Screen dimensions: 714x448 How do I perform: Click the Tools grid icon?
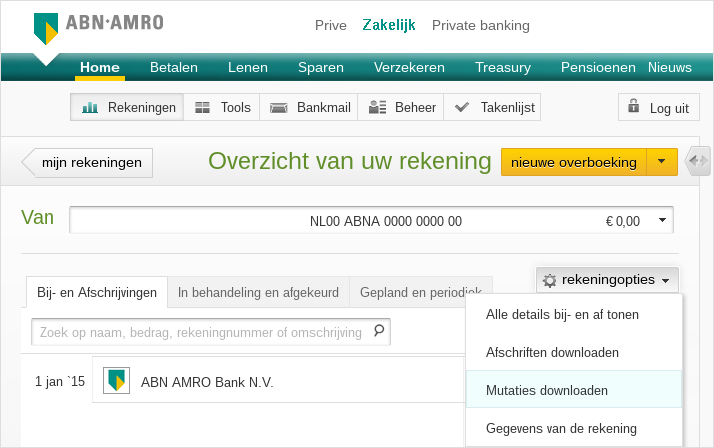coord(202,107)
